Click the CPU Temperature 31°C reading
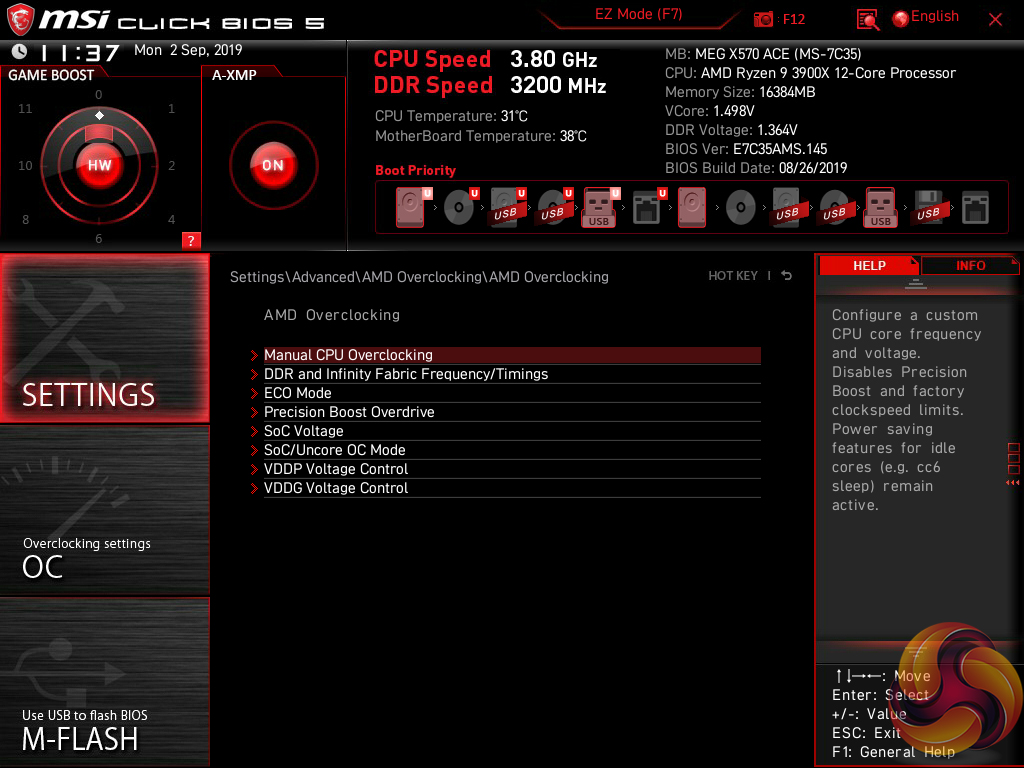 (451, 116)
